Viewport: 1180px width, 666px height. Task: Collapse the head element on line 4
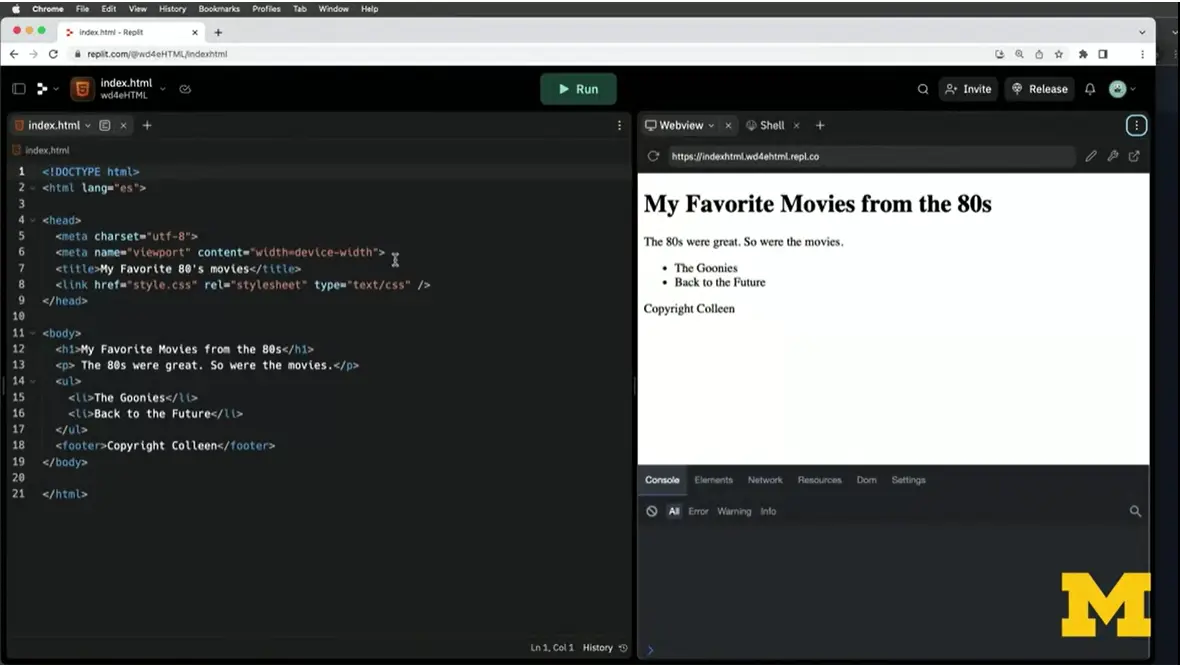pos(33,220)
